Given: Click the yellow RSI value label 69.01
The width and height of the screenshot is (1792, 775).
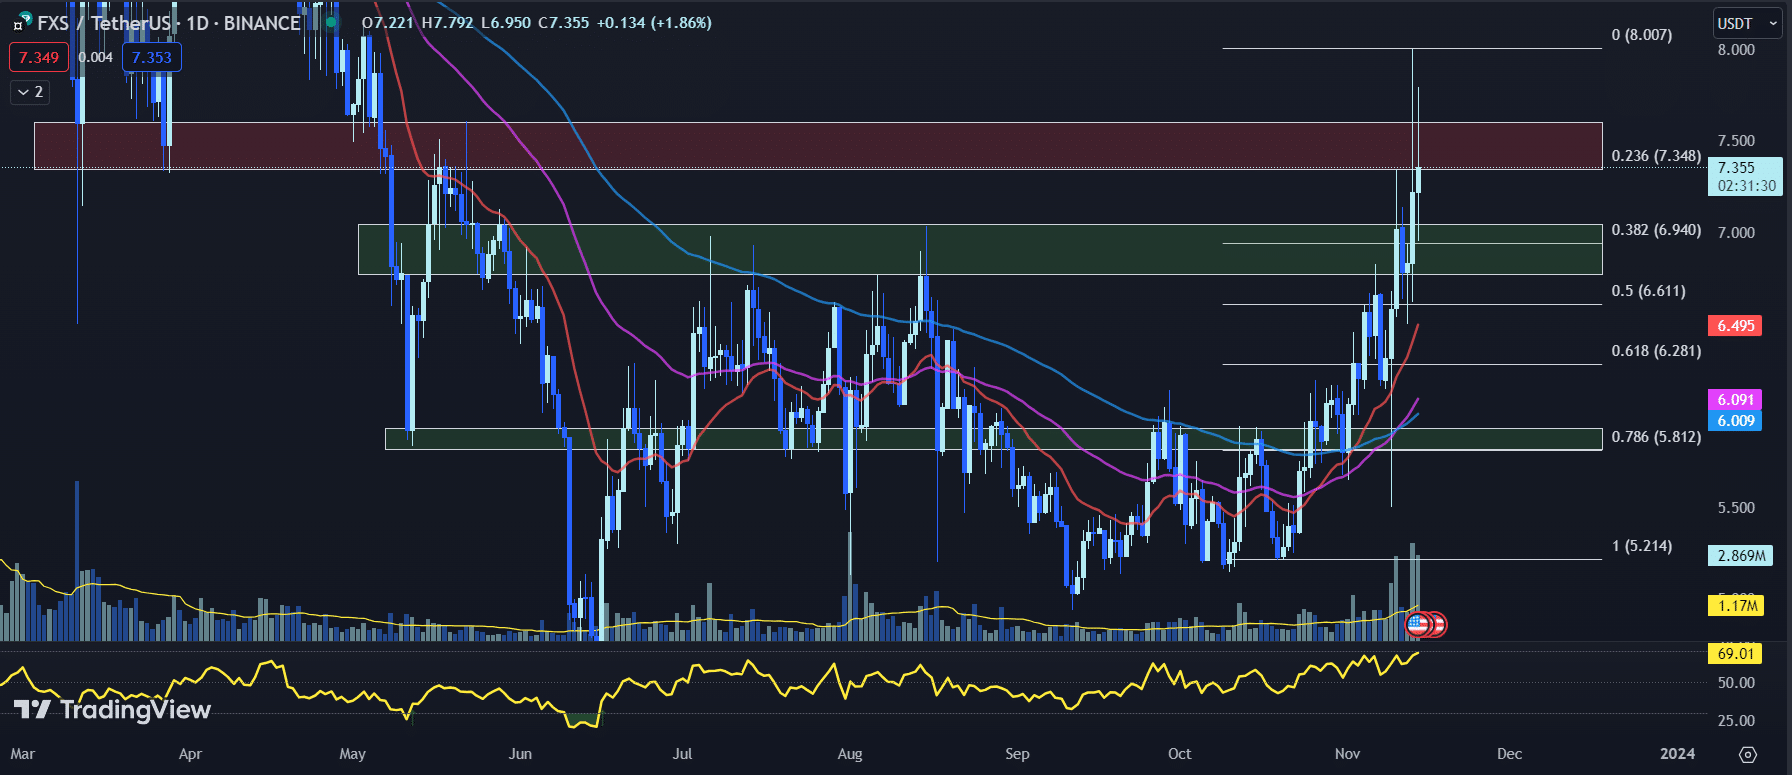Looking at the screenshot, I should coord(1735,654).
